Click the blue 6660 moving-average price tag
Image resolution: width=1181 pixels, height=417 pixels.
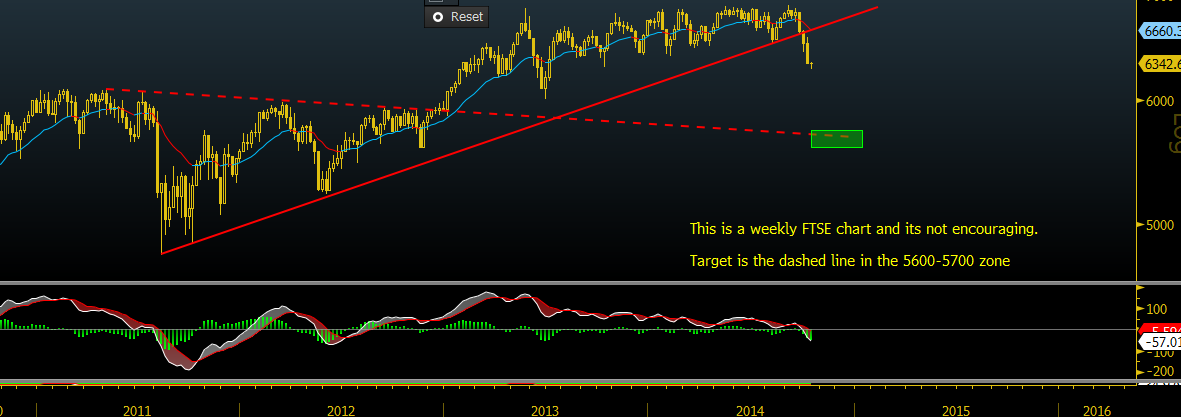click(1161, 32)
